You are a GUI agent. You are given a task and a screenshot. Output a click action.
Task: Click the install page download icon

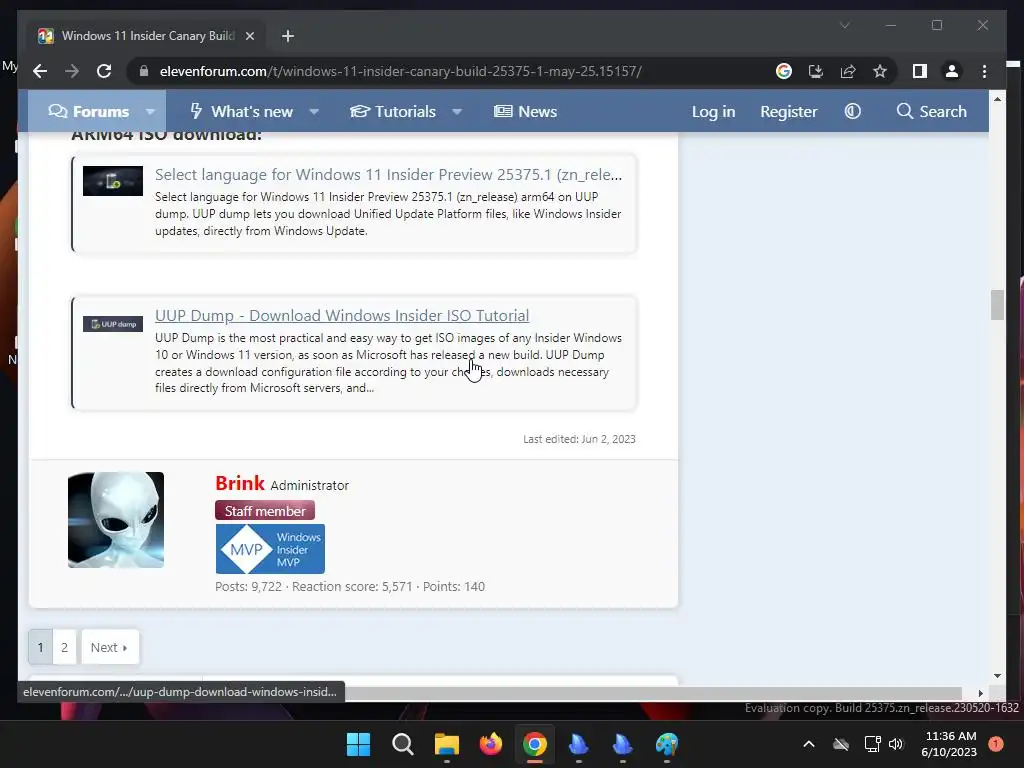(816, 71)
